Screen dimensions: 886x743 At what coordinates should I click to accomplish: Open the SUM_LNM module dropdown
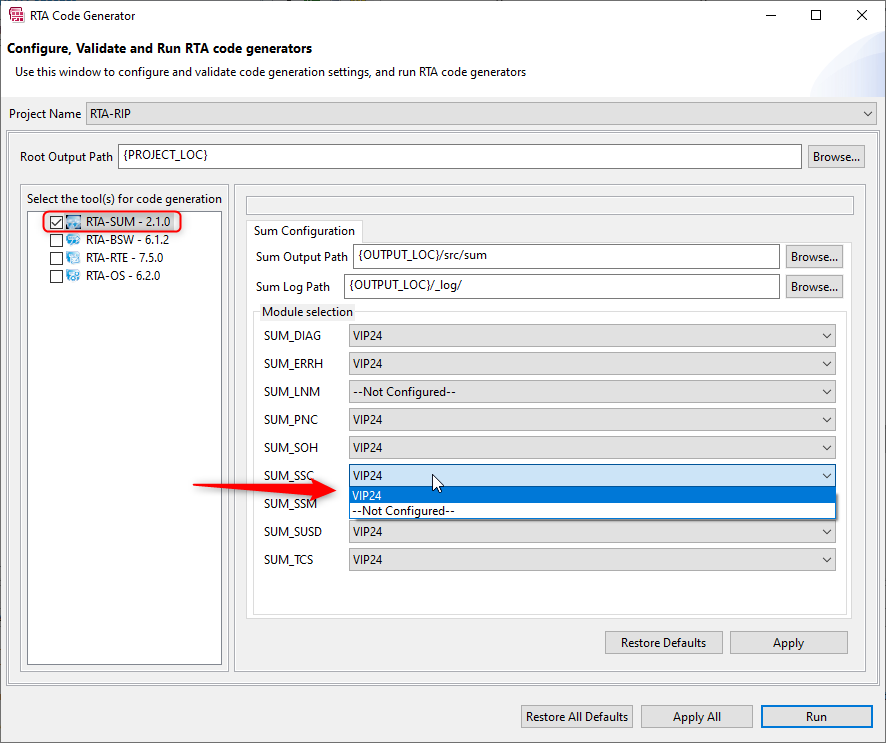click(592, 392)
